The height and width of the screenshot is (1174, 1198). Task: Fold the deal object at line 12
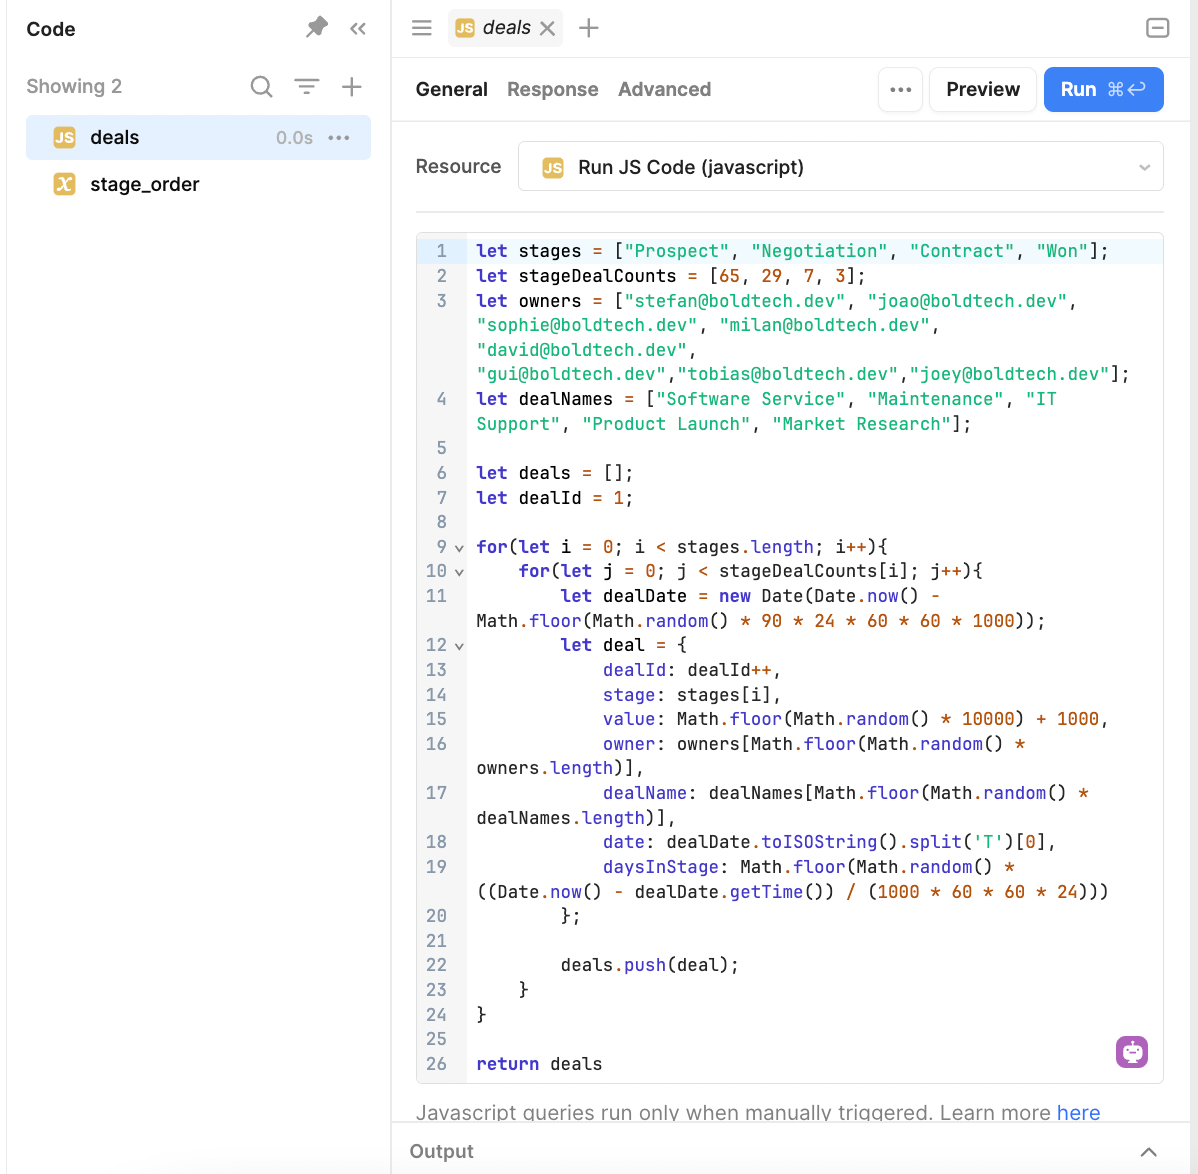coord(459,646)
